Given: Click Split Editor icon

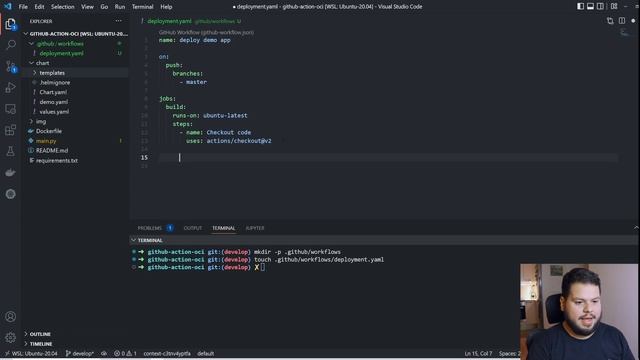Looking at the screenshot, I should click(622, 21).
